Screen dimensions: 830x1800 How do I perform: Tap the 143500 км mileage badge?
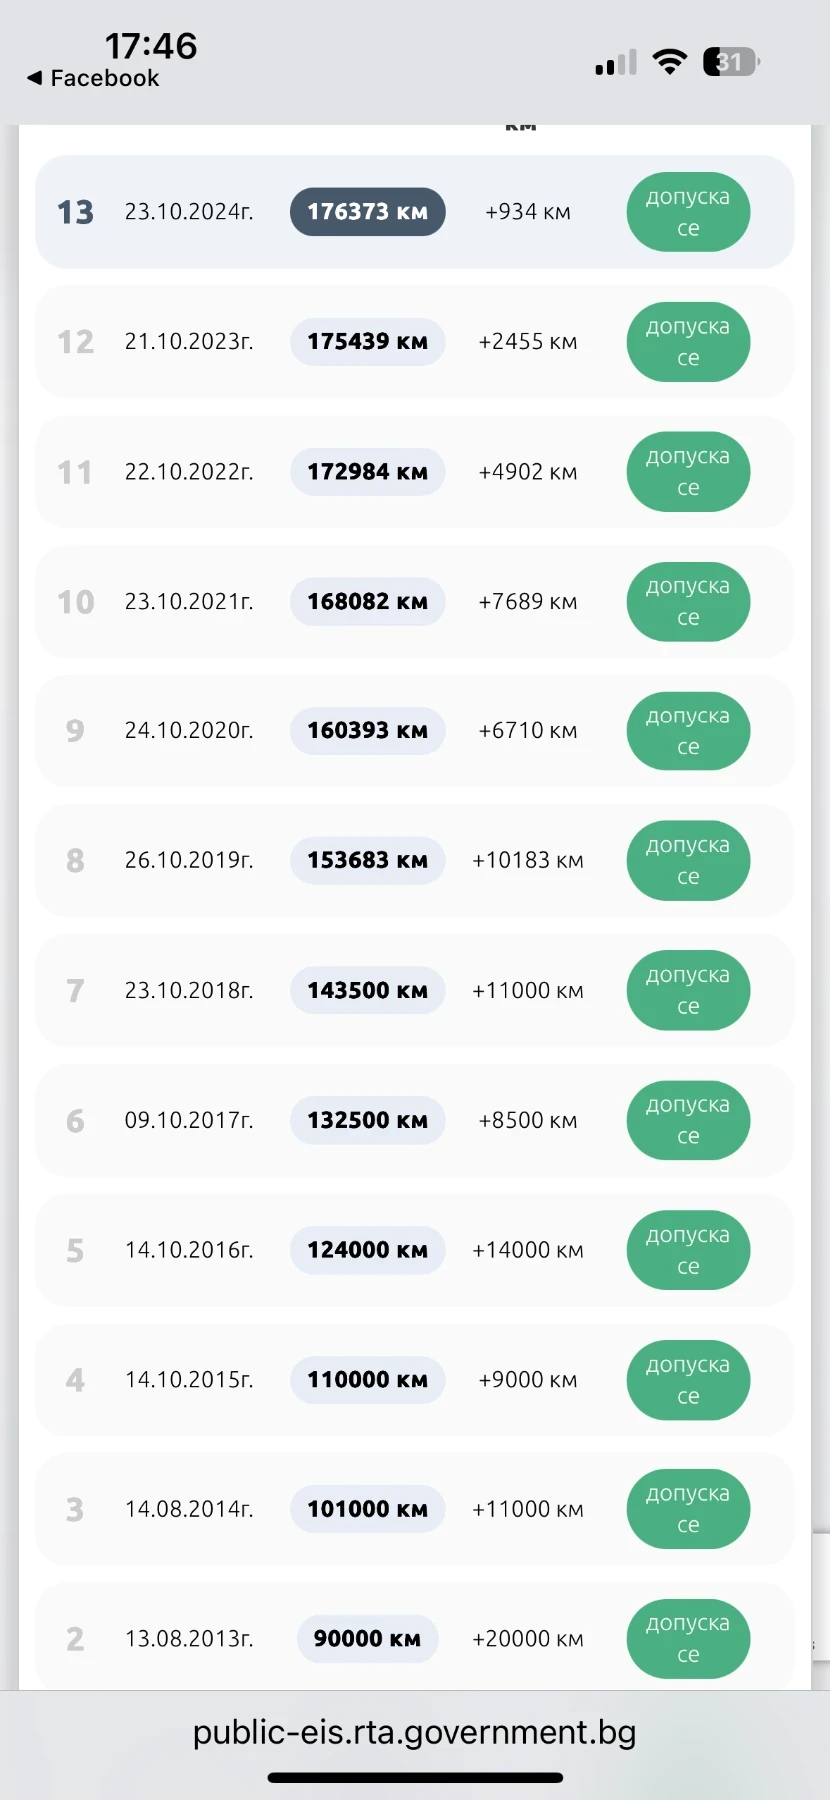[367, 991]
